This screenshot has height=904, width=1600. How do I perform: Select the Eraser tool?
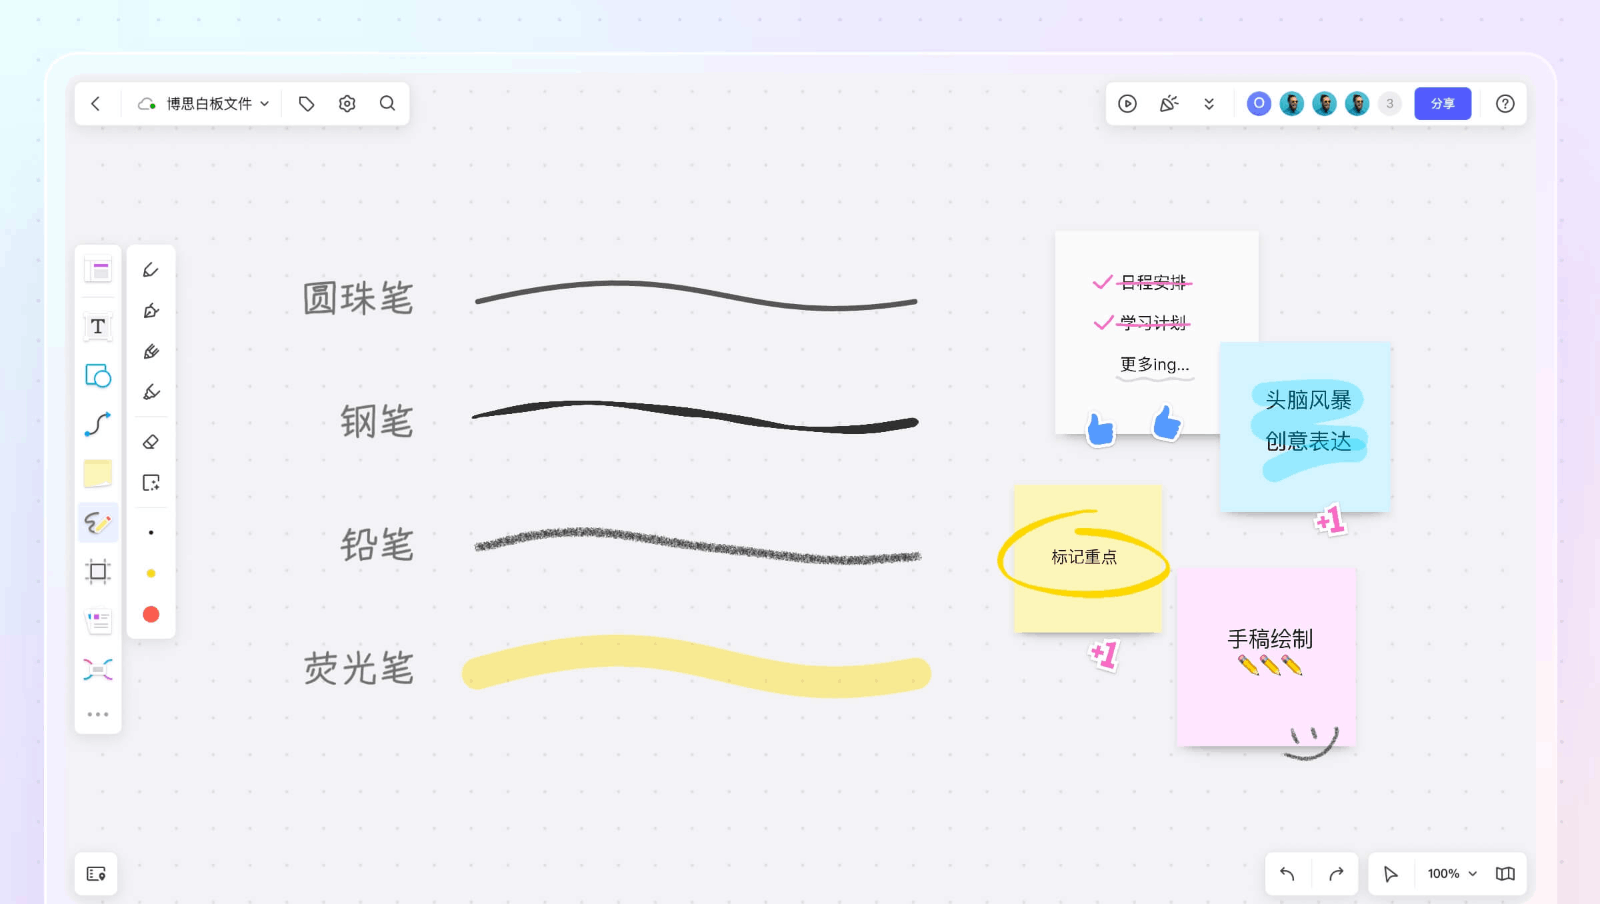pyautogui.click(x=151, y=440)
